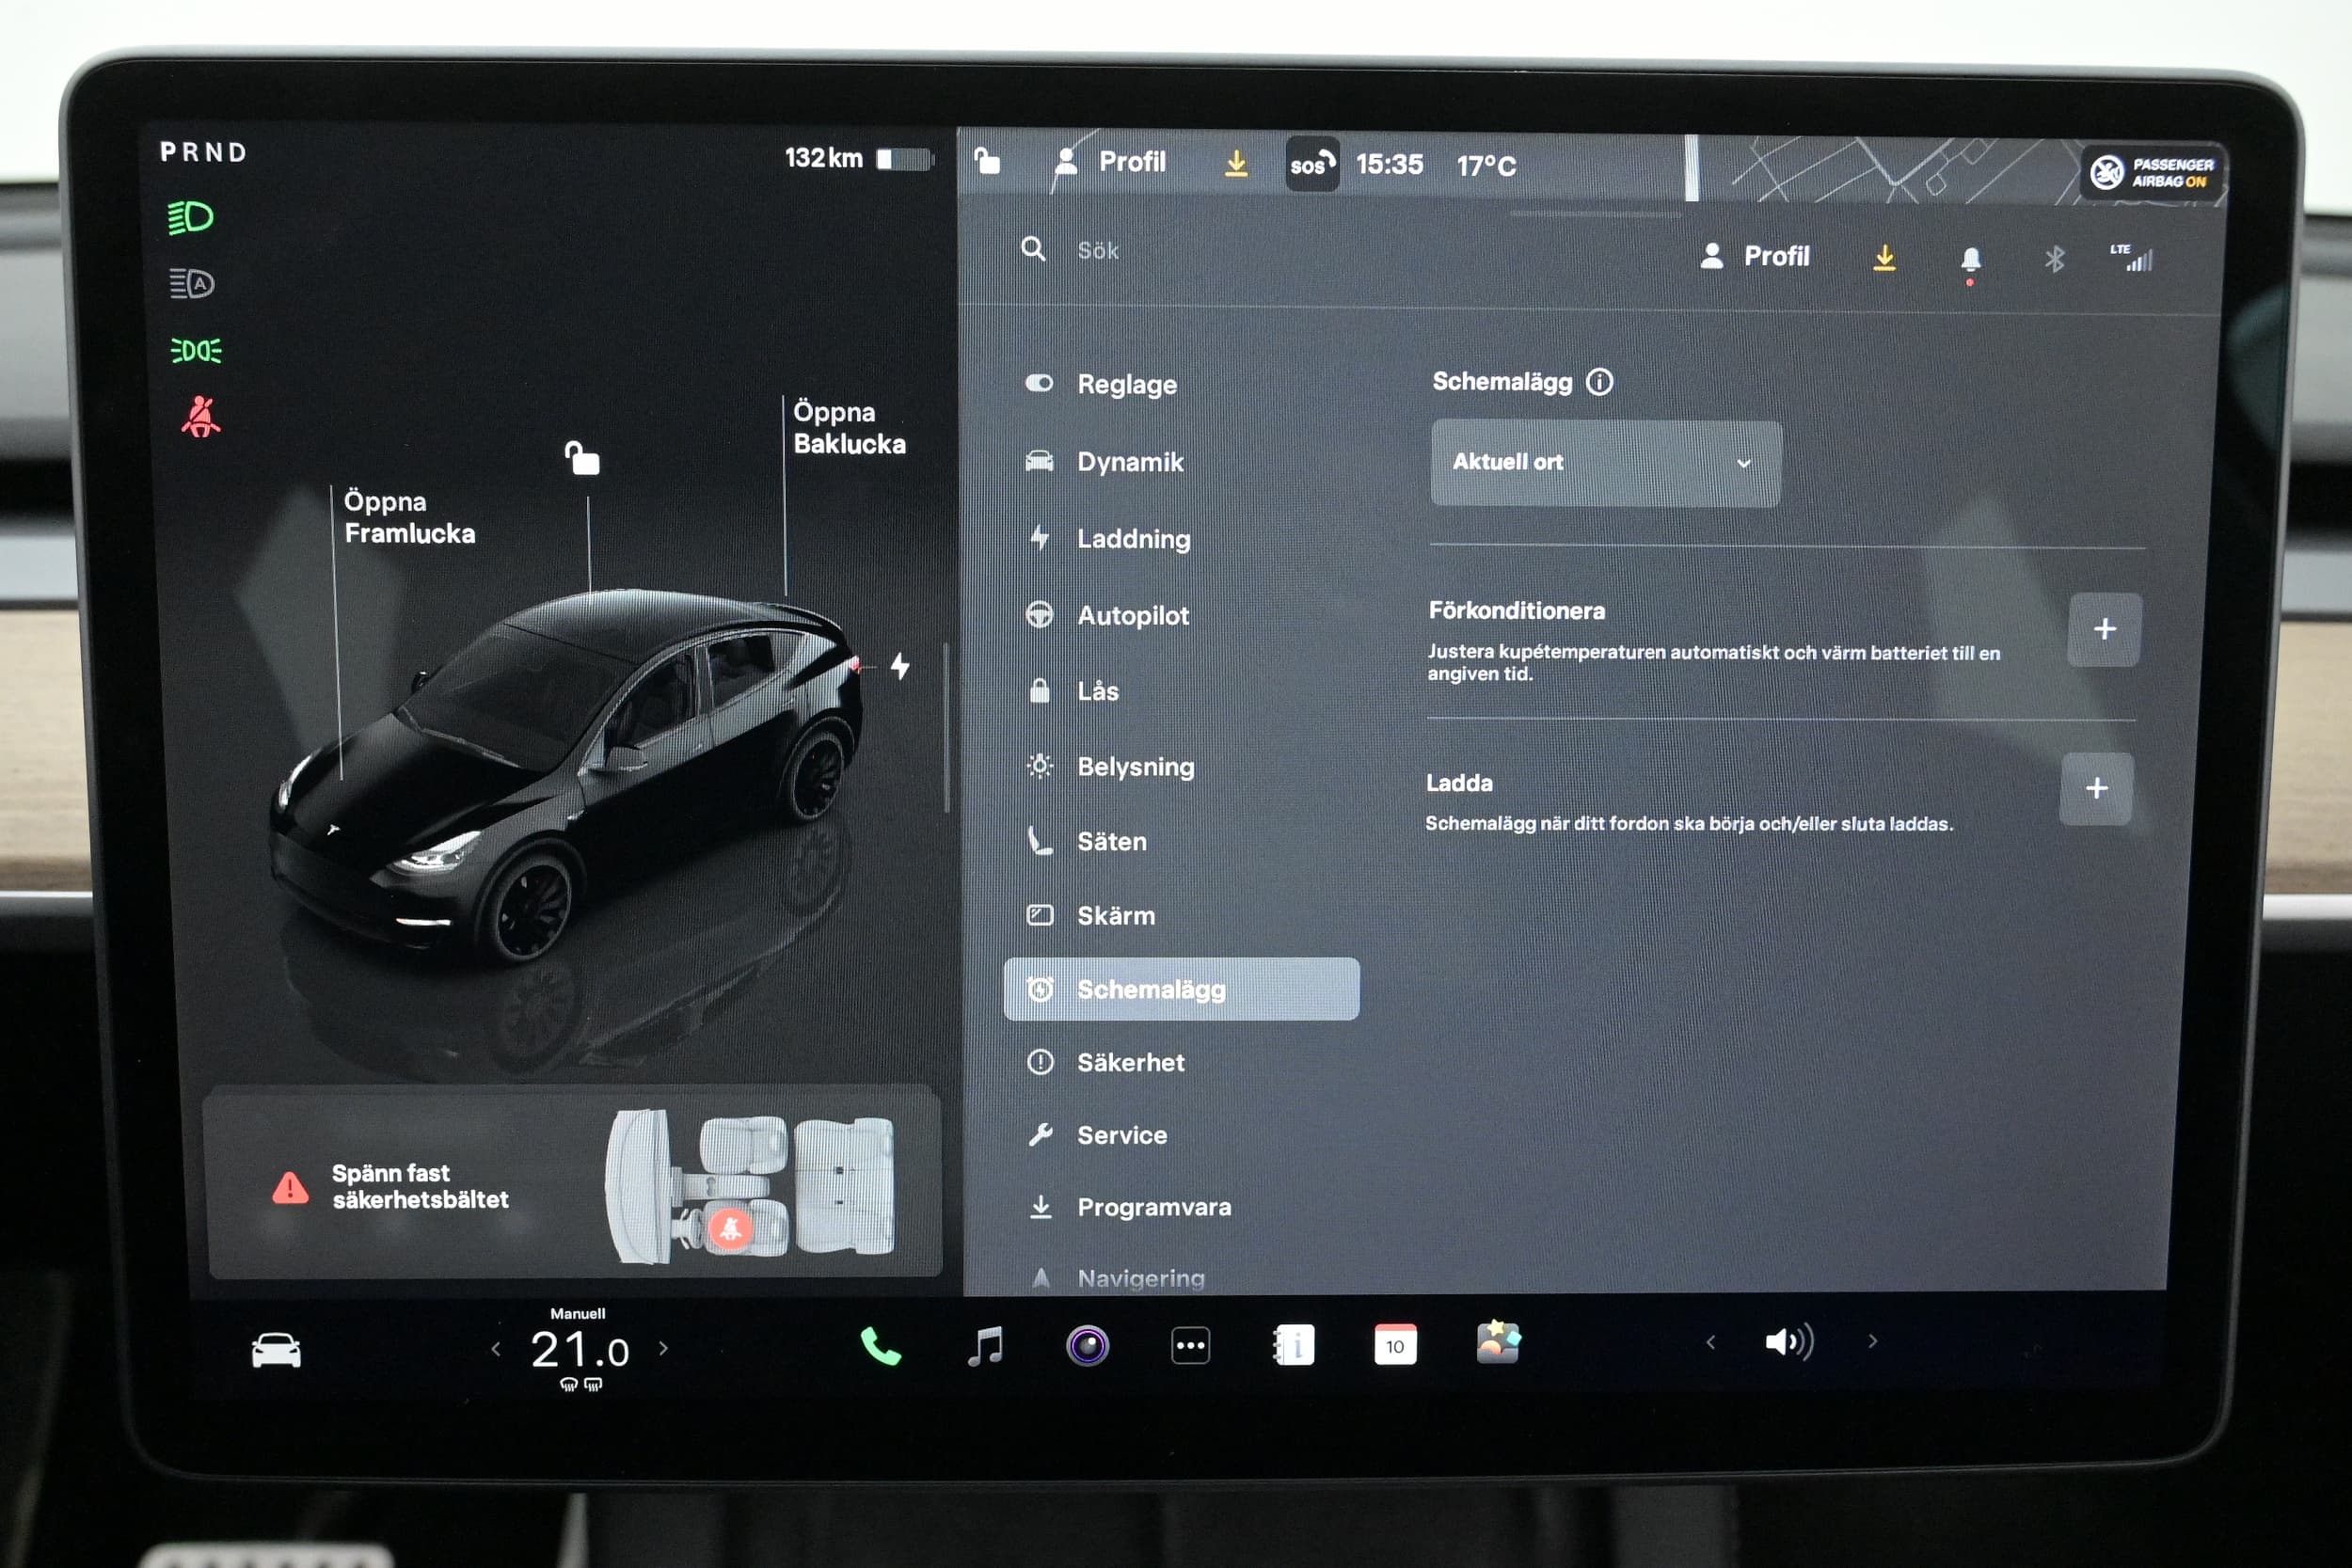Toggle the headlights indicator icon
The image size is (2352, 1568).
(x=191, y=217)
